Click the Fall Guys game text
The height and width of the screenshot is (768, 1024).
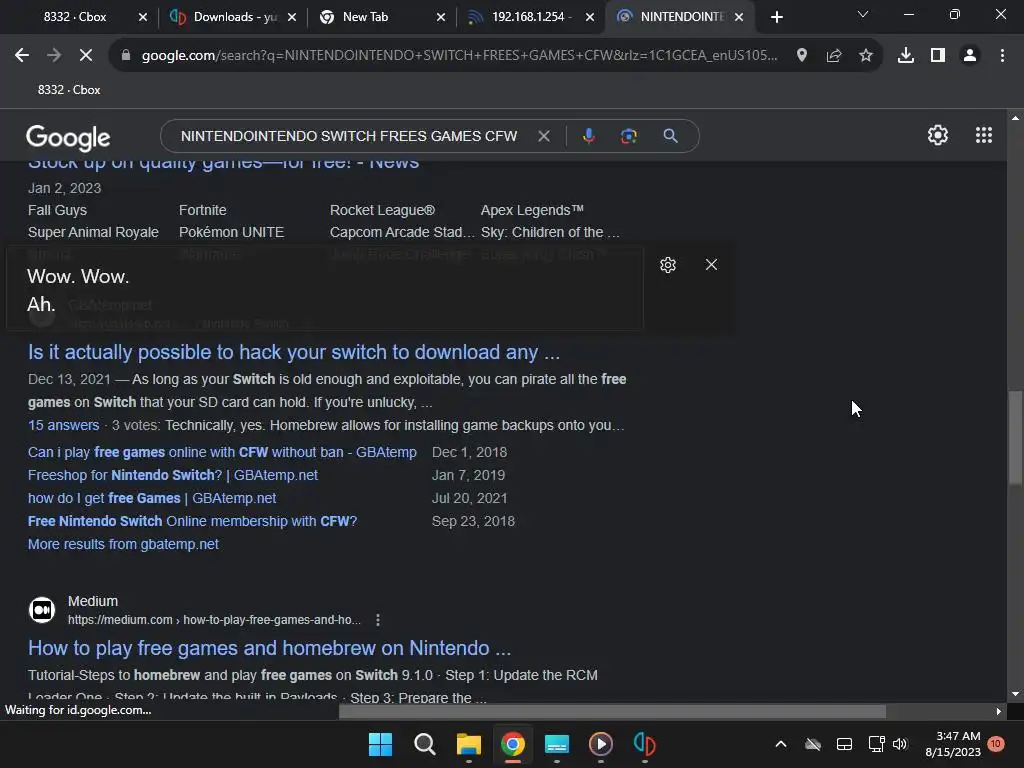click(57, 210)
